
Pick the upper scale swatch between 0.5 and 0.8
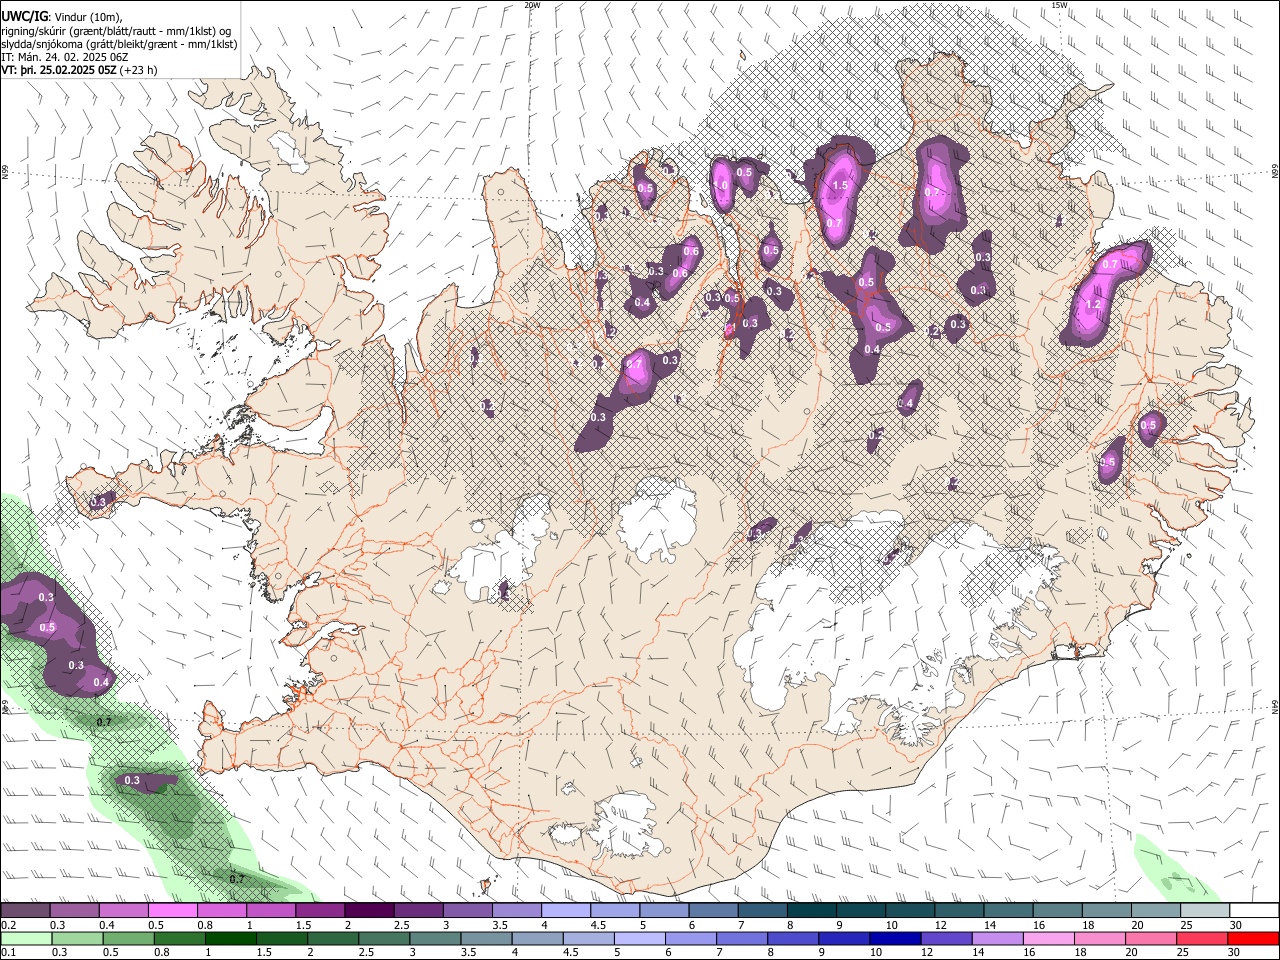172,910
